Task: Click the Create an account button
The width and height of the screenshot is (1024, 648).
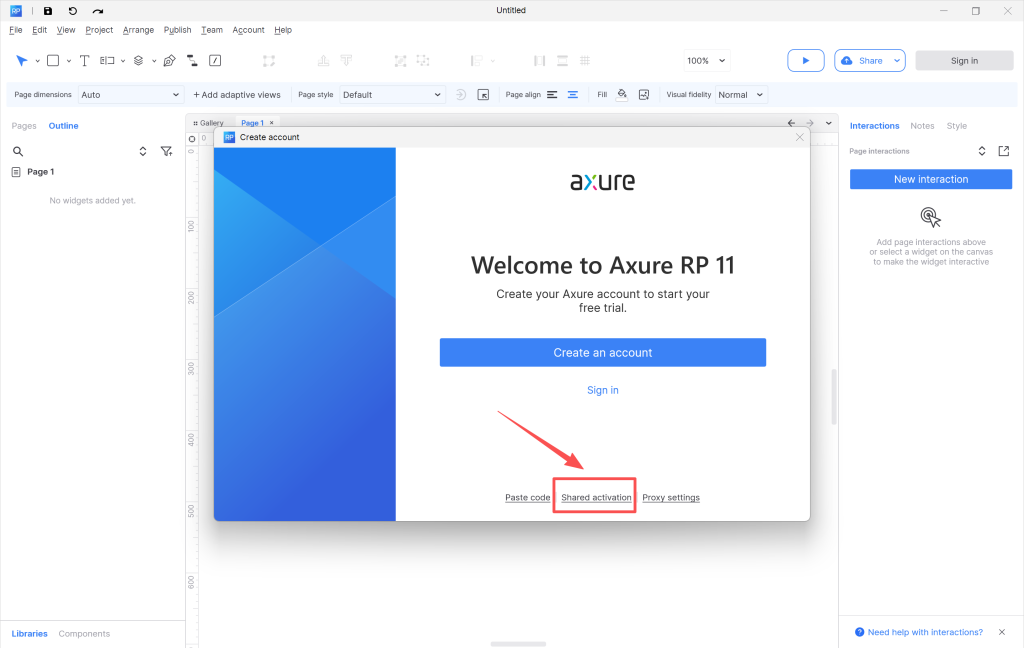Action: [602, 353]
